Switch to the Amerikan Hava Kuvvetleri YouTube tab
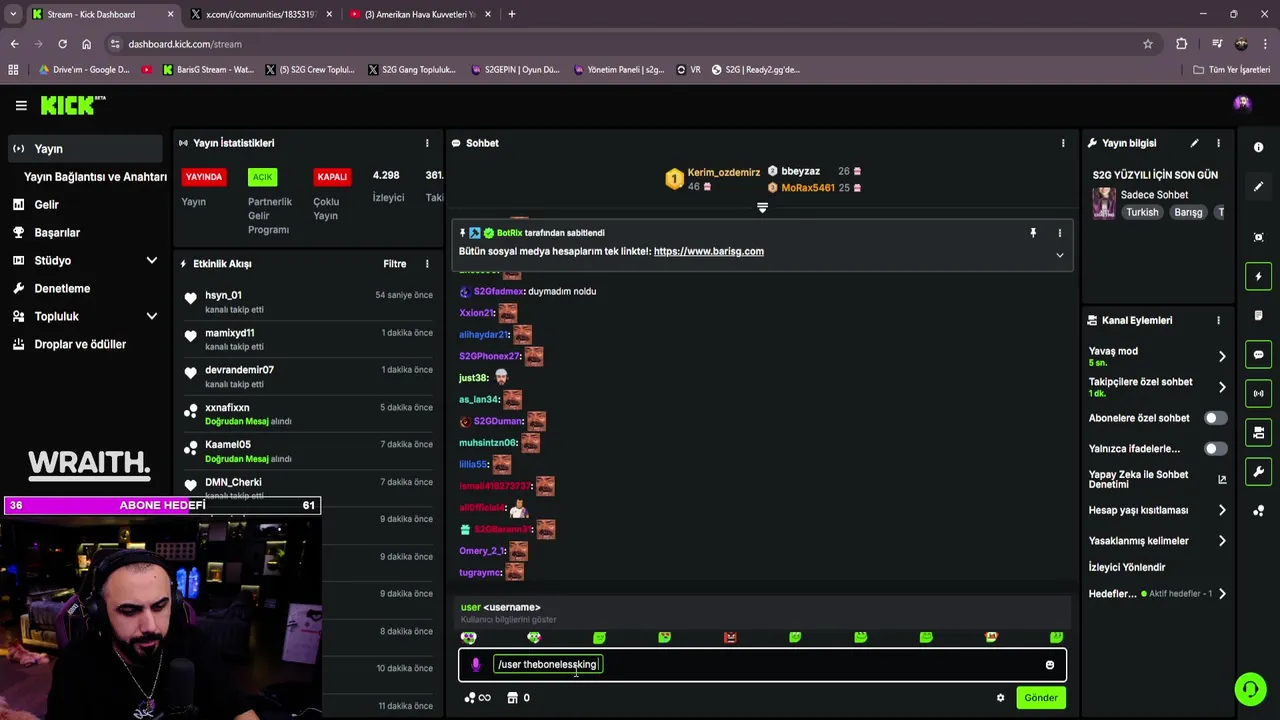This screenshot has width=1280, height=720. coord(420,14)
